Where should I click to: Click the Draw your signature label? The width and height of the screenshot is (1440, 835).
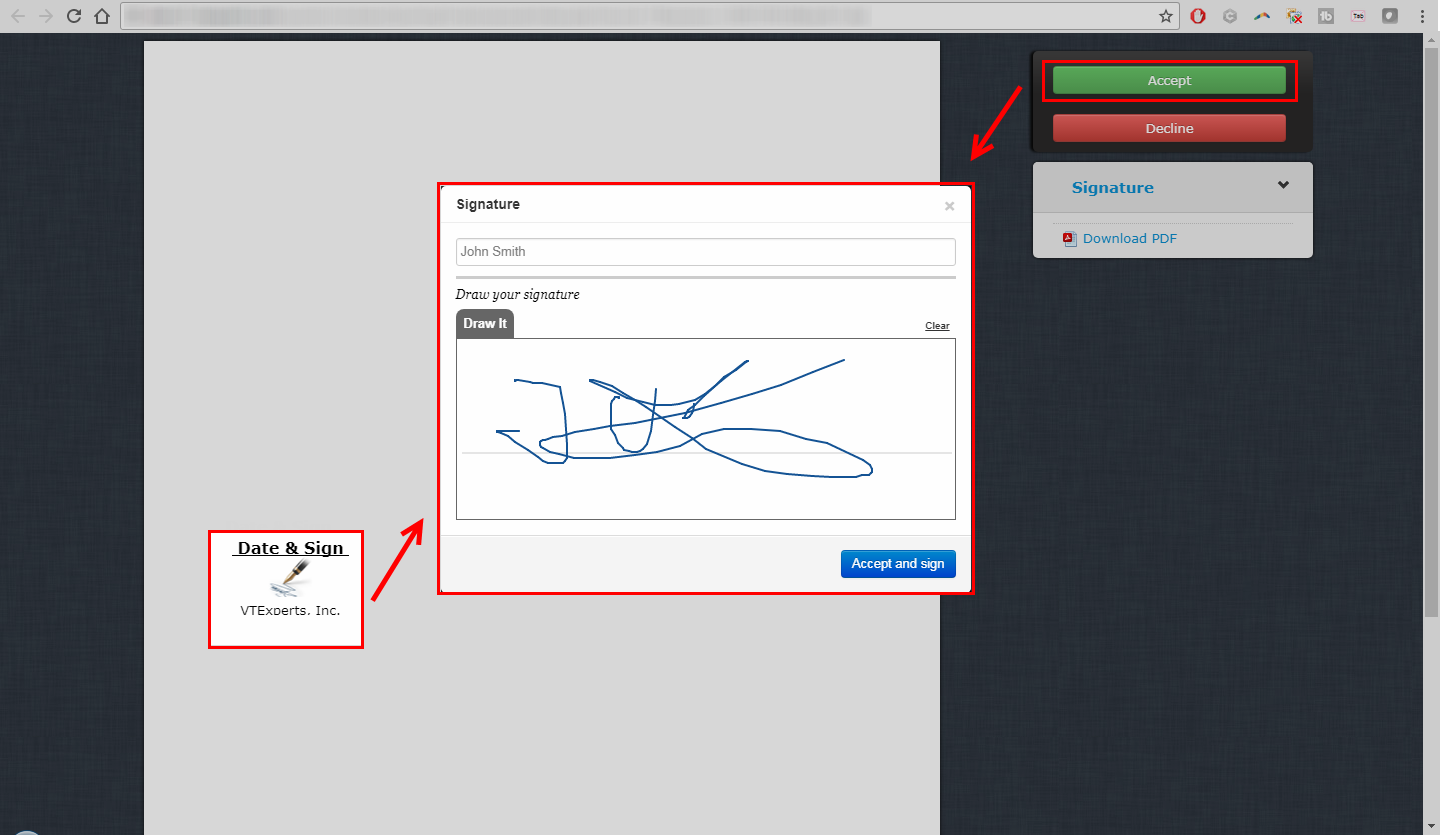(517, 295)
